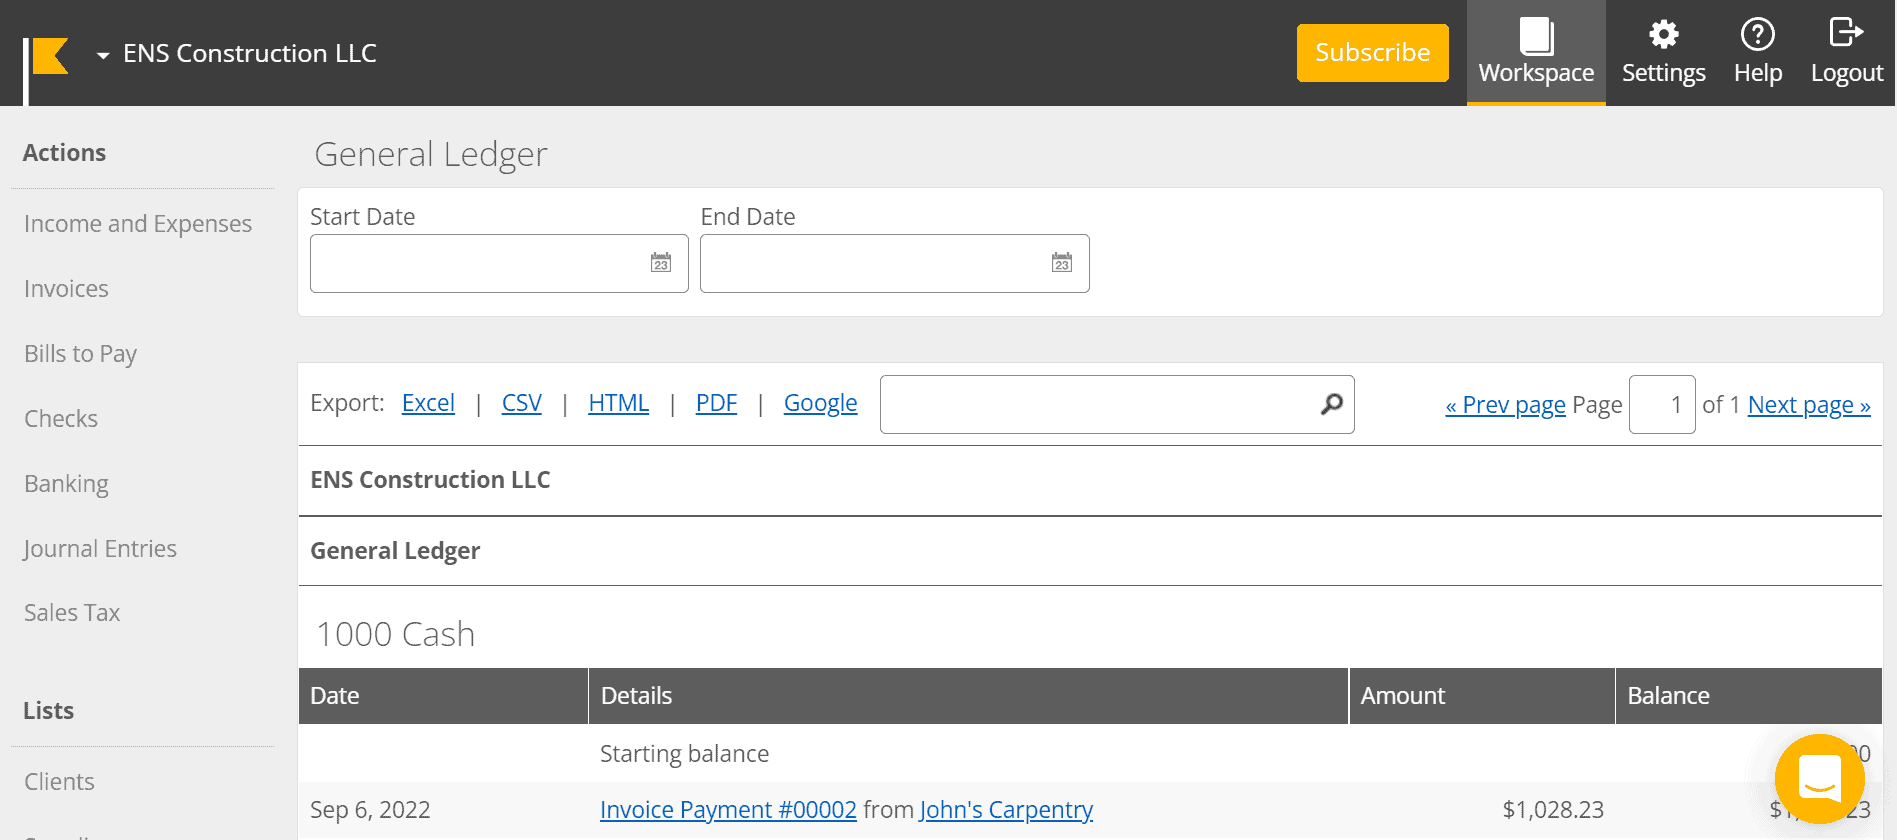Click the $1,028.23 amount cell
The width and height of the screenshot is (1897, 840).
click(1553, 810)
